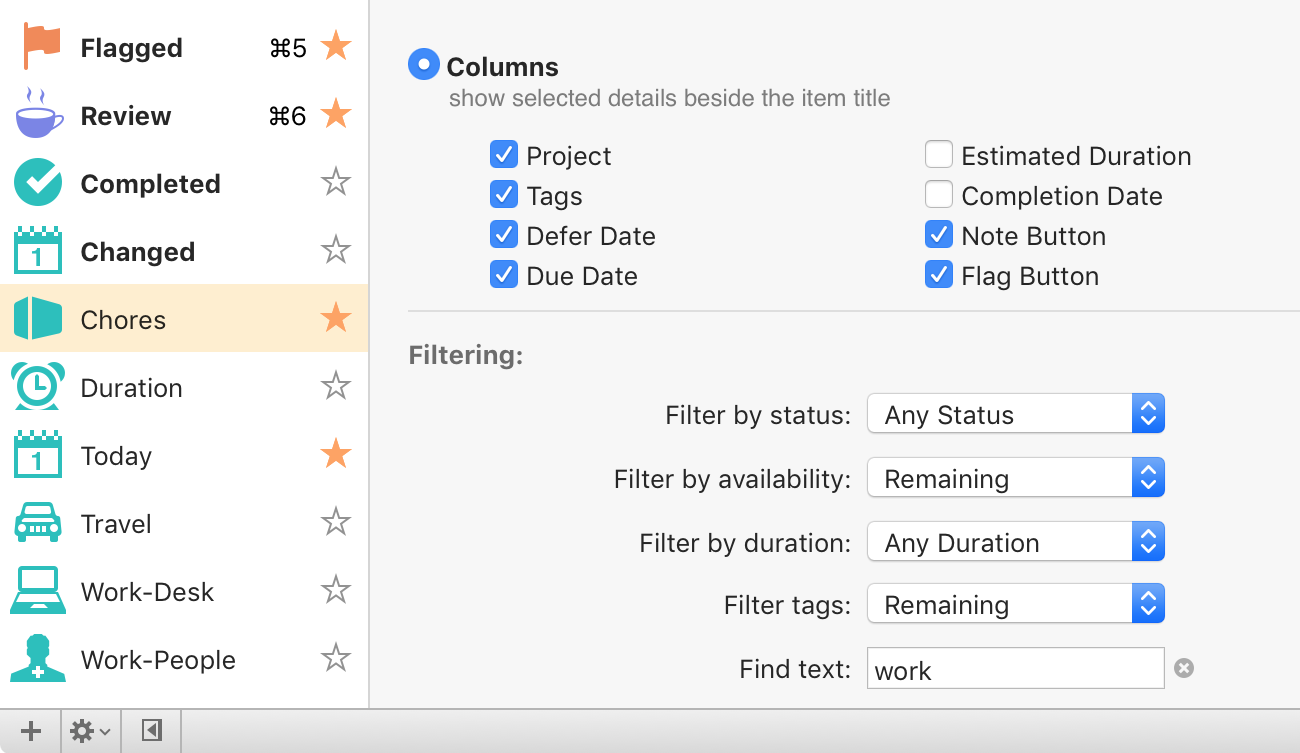Select the Work-People perspective name

[x=158, y=660]
